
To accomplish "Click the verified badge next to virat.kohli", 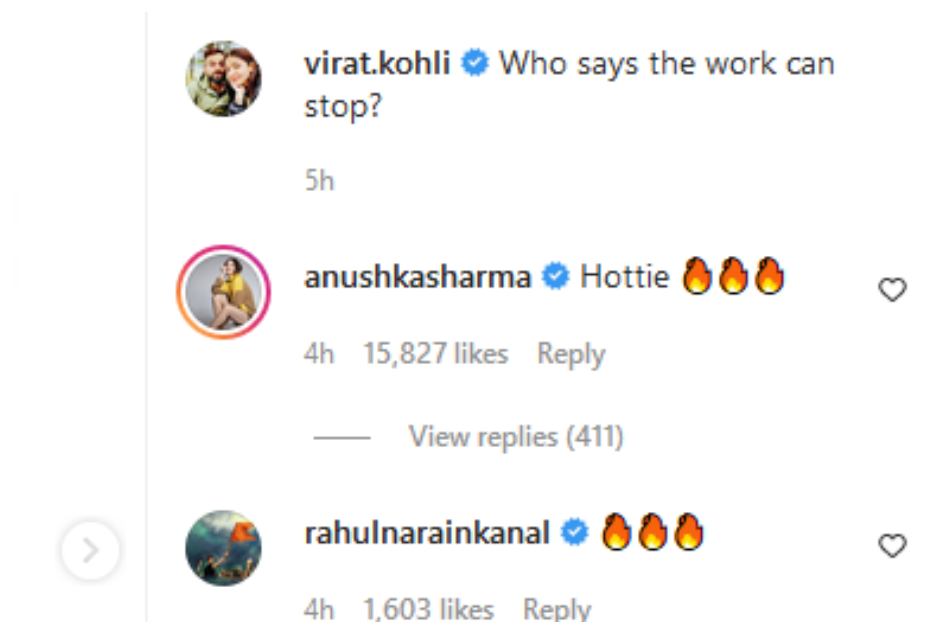I will point(475,65).
